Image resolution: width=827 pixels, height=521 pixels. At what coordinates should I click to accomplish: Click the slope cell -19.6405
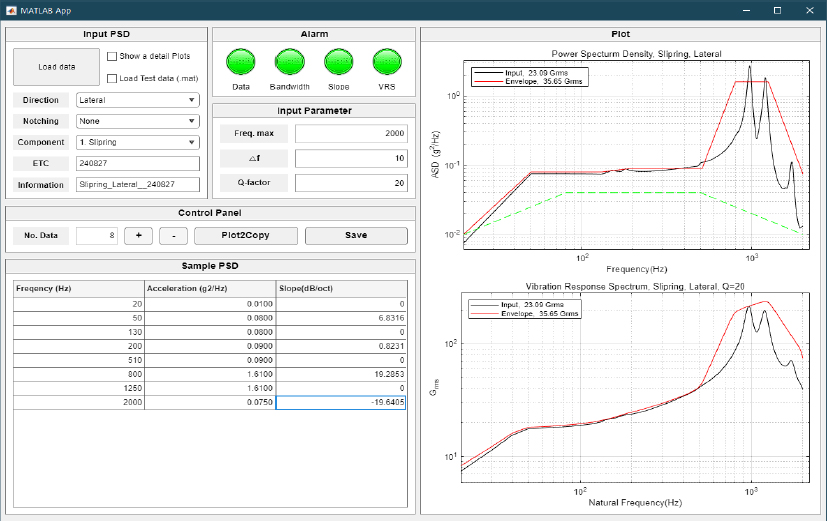[341, 402]
